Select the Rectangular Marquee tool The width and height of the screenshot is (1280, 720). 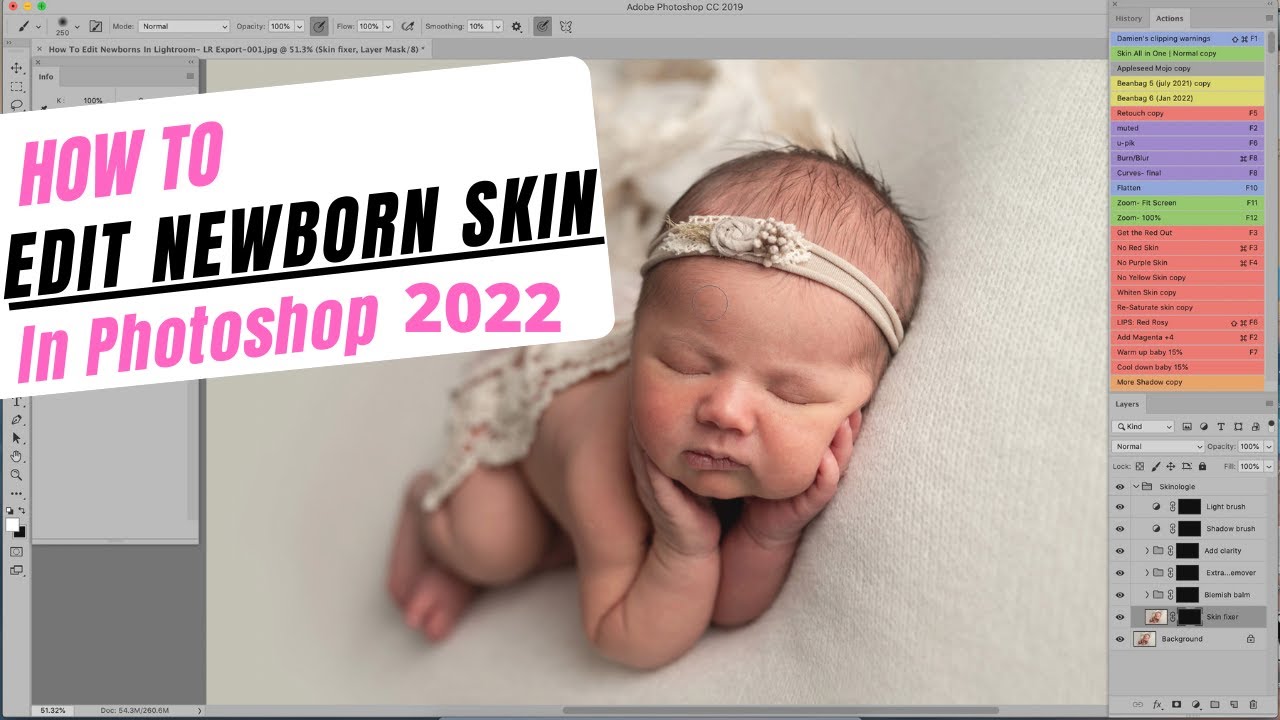[16, 87]
